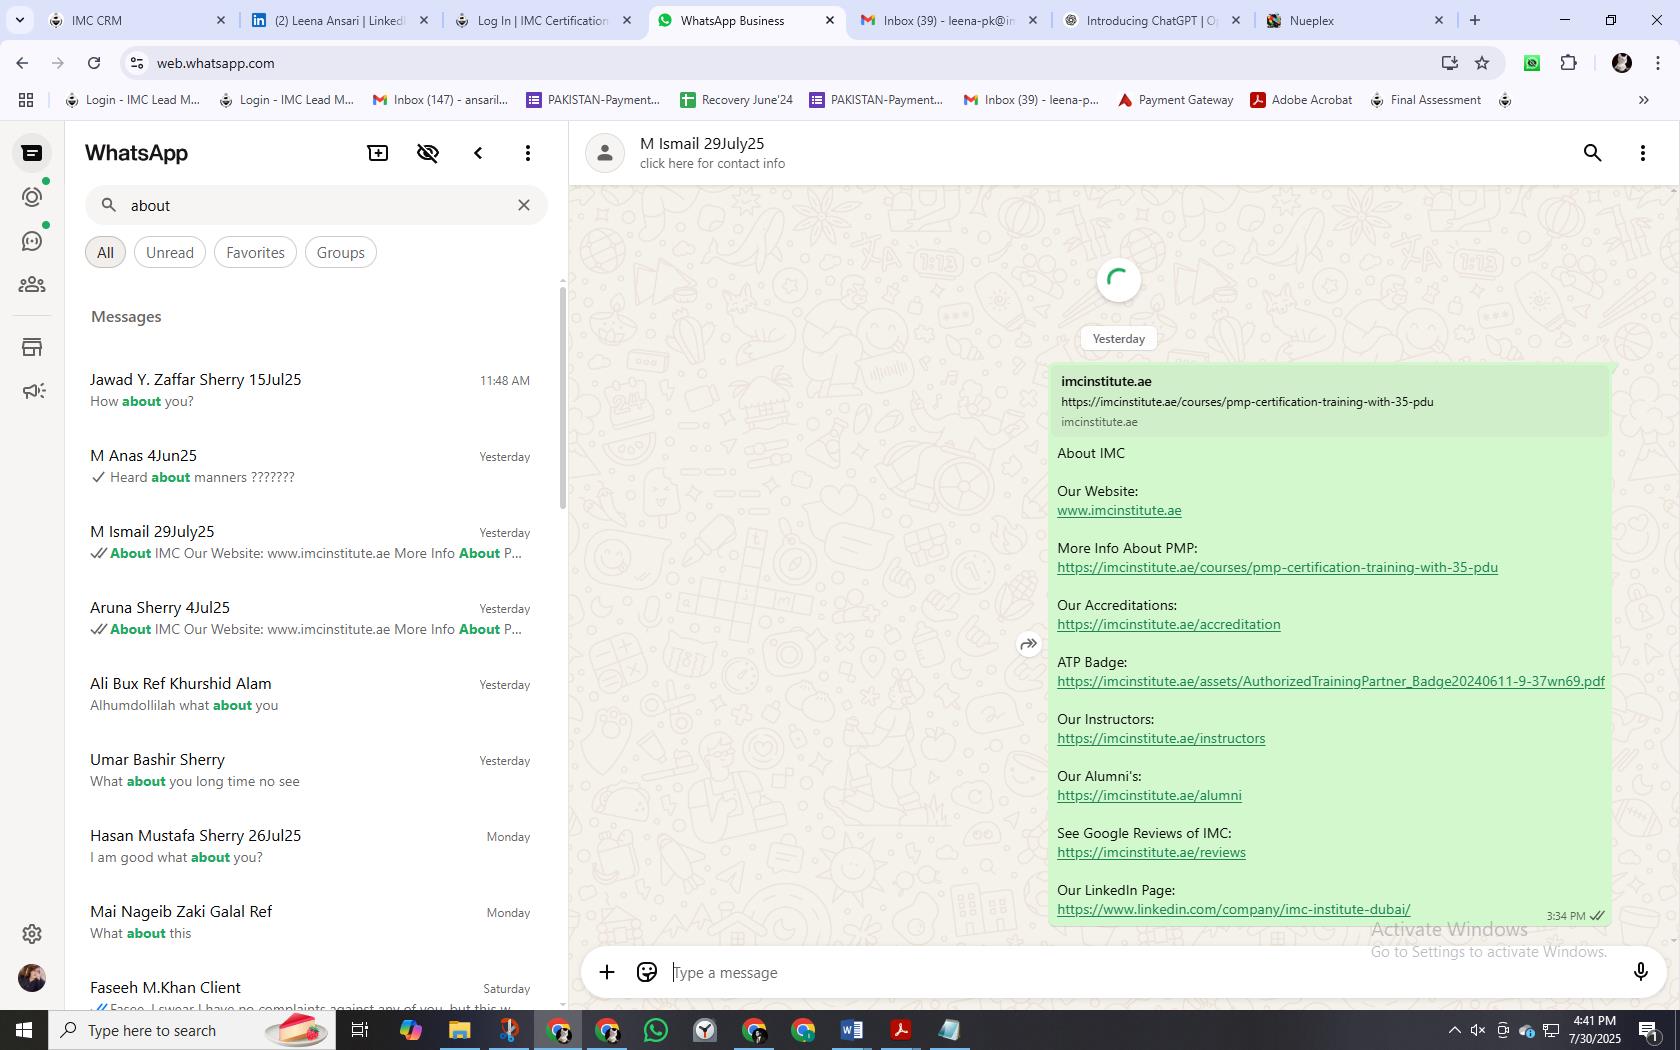Open the pmp-certification-training-with-35-pdu link
The height and width of the screenshot is (1050, 1680).
click(1277, 568)
